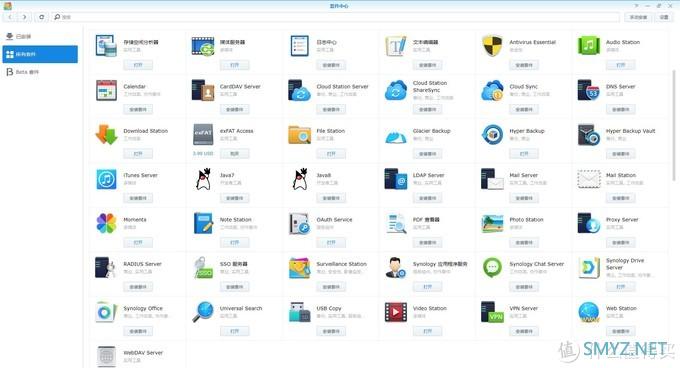Click the 'Universal Search' package title
This screenshot has width=680, height=368.
pyautogui.click(x=241, y=308)
